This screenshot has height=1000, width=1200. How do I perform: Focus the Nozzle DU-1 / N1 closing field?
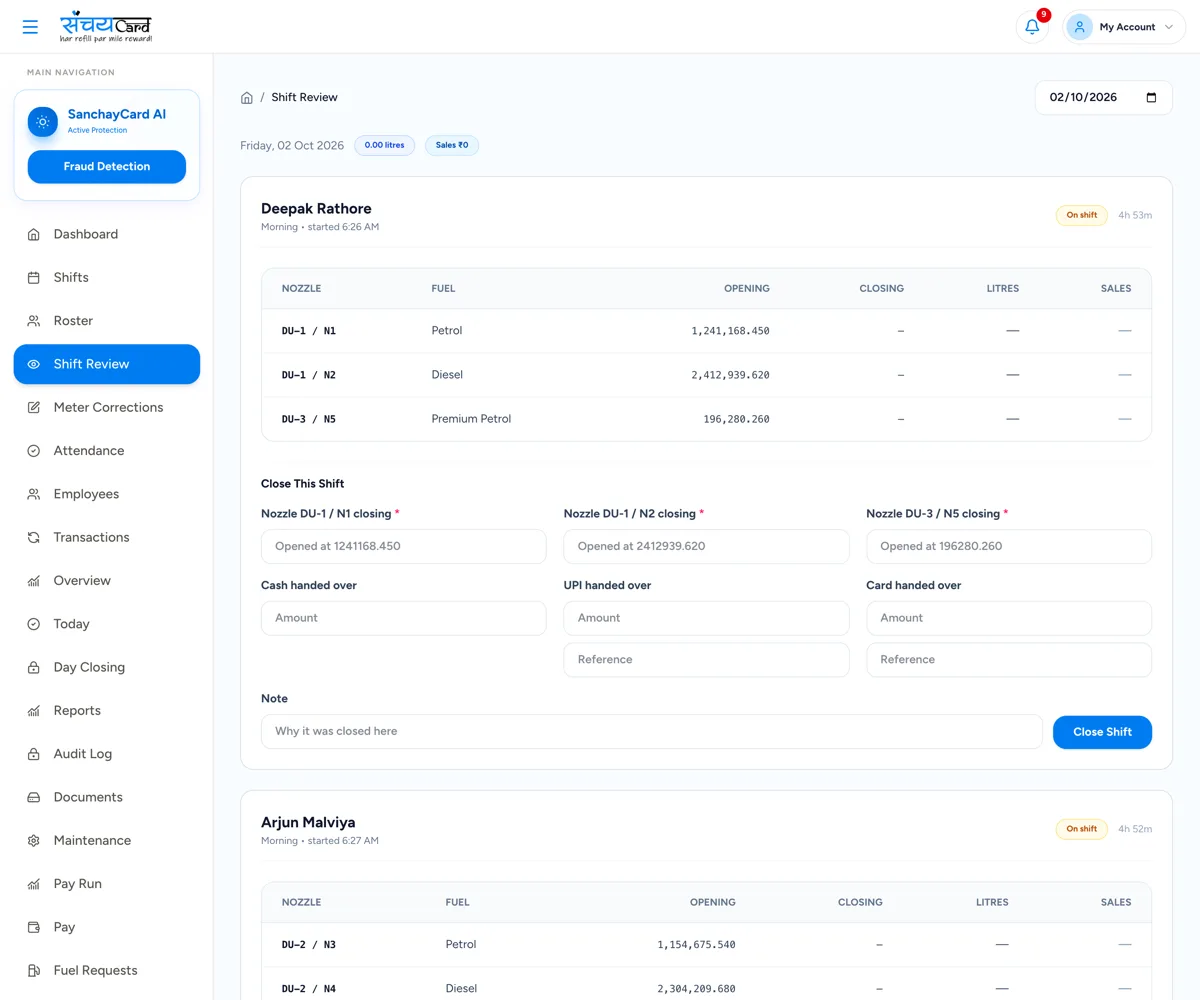point(404,547)
